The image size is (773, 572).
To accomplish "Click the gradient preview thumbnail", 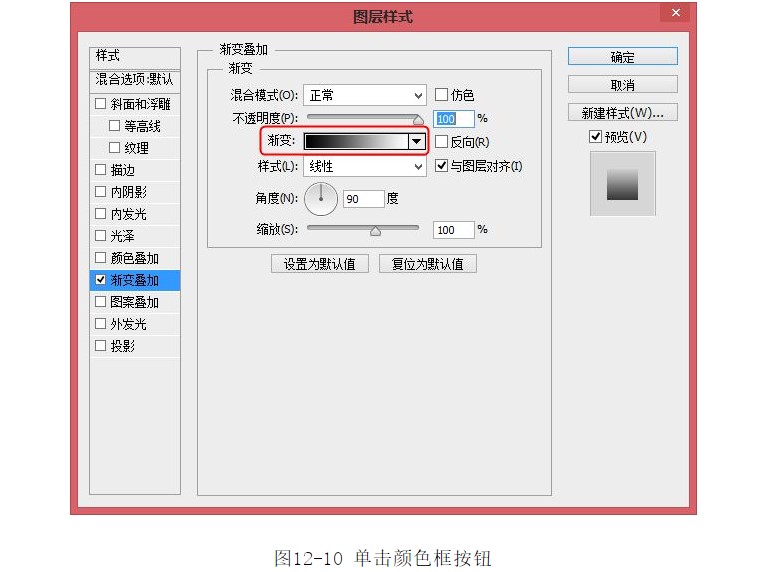I will [x=622, y=184].
